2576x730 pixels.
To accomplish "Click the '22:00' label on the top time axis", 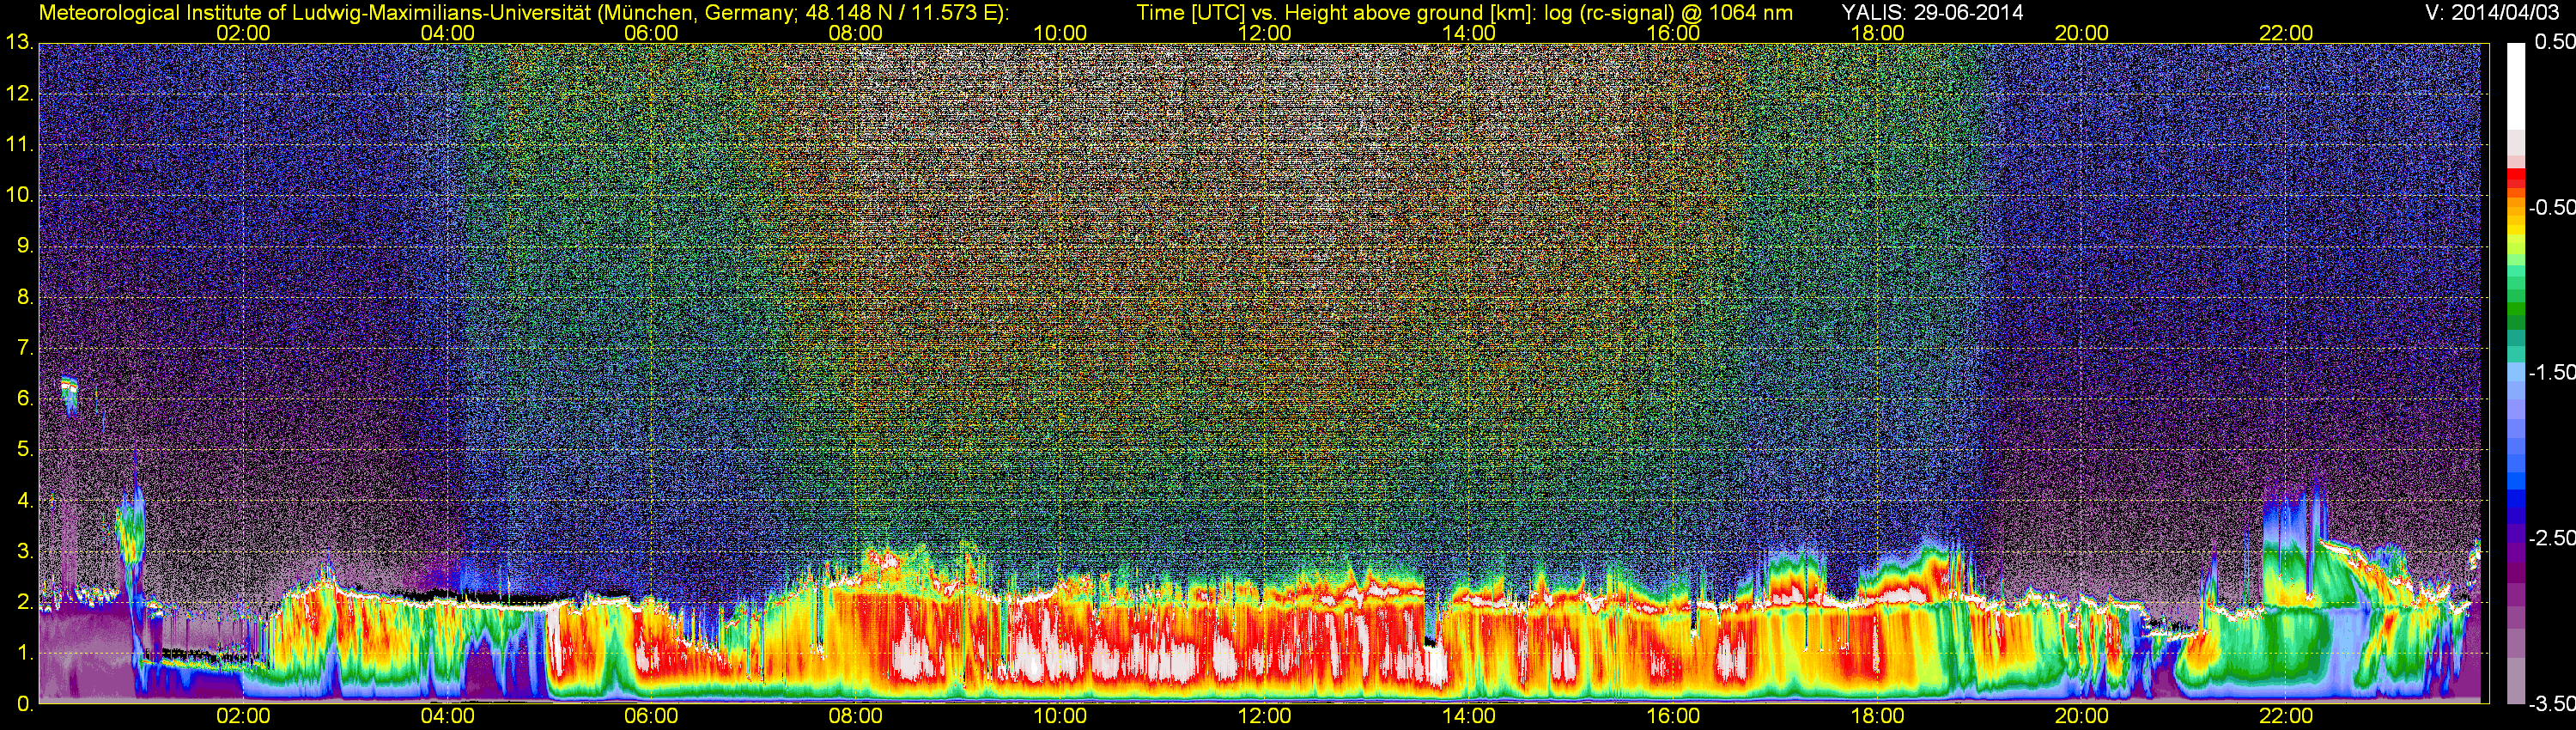I will tap(2286, 33).
